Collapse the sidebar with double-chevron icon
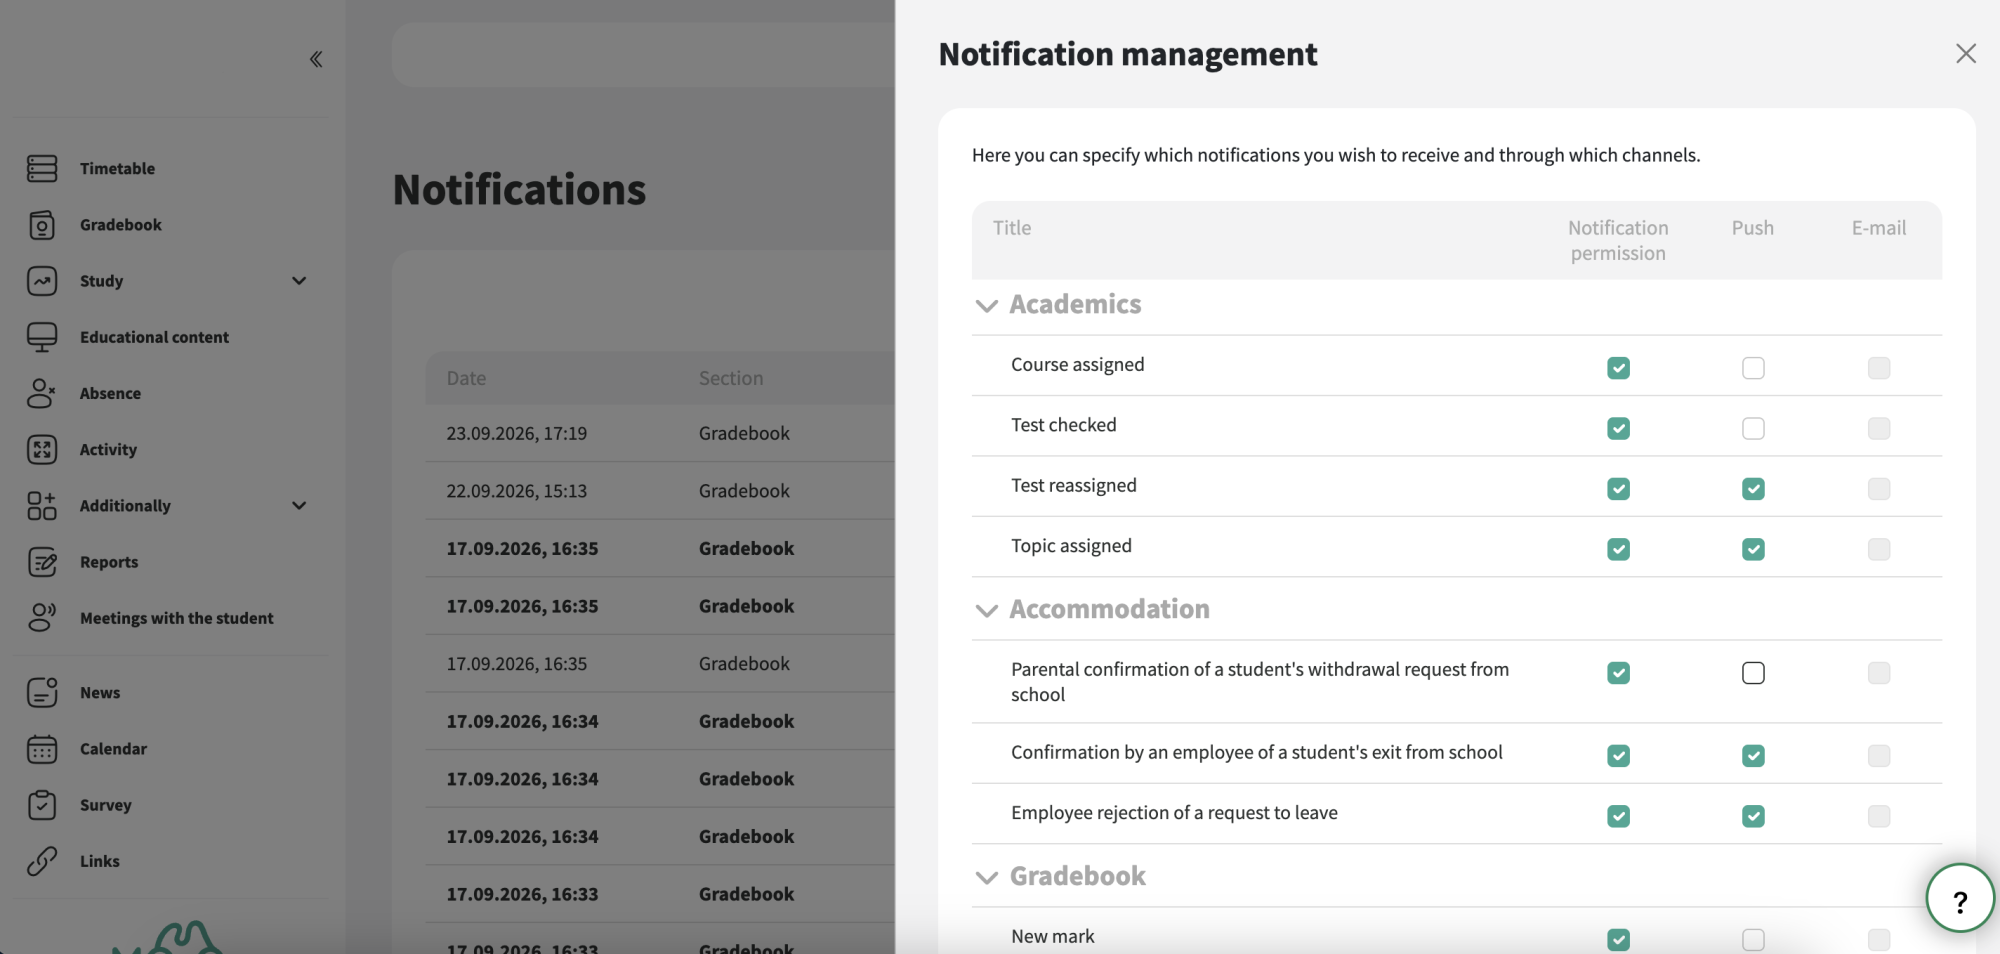The height and width of the screenshot is (954, 2000). [x=316, y=59]
